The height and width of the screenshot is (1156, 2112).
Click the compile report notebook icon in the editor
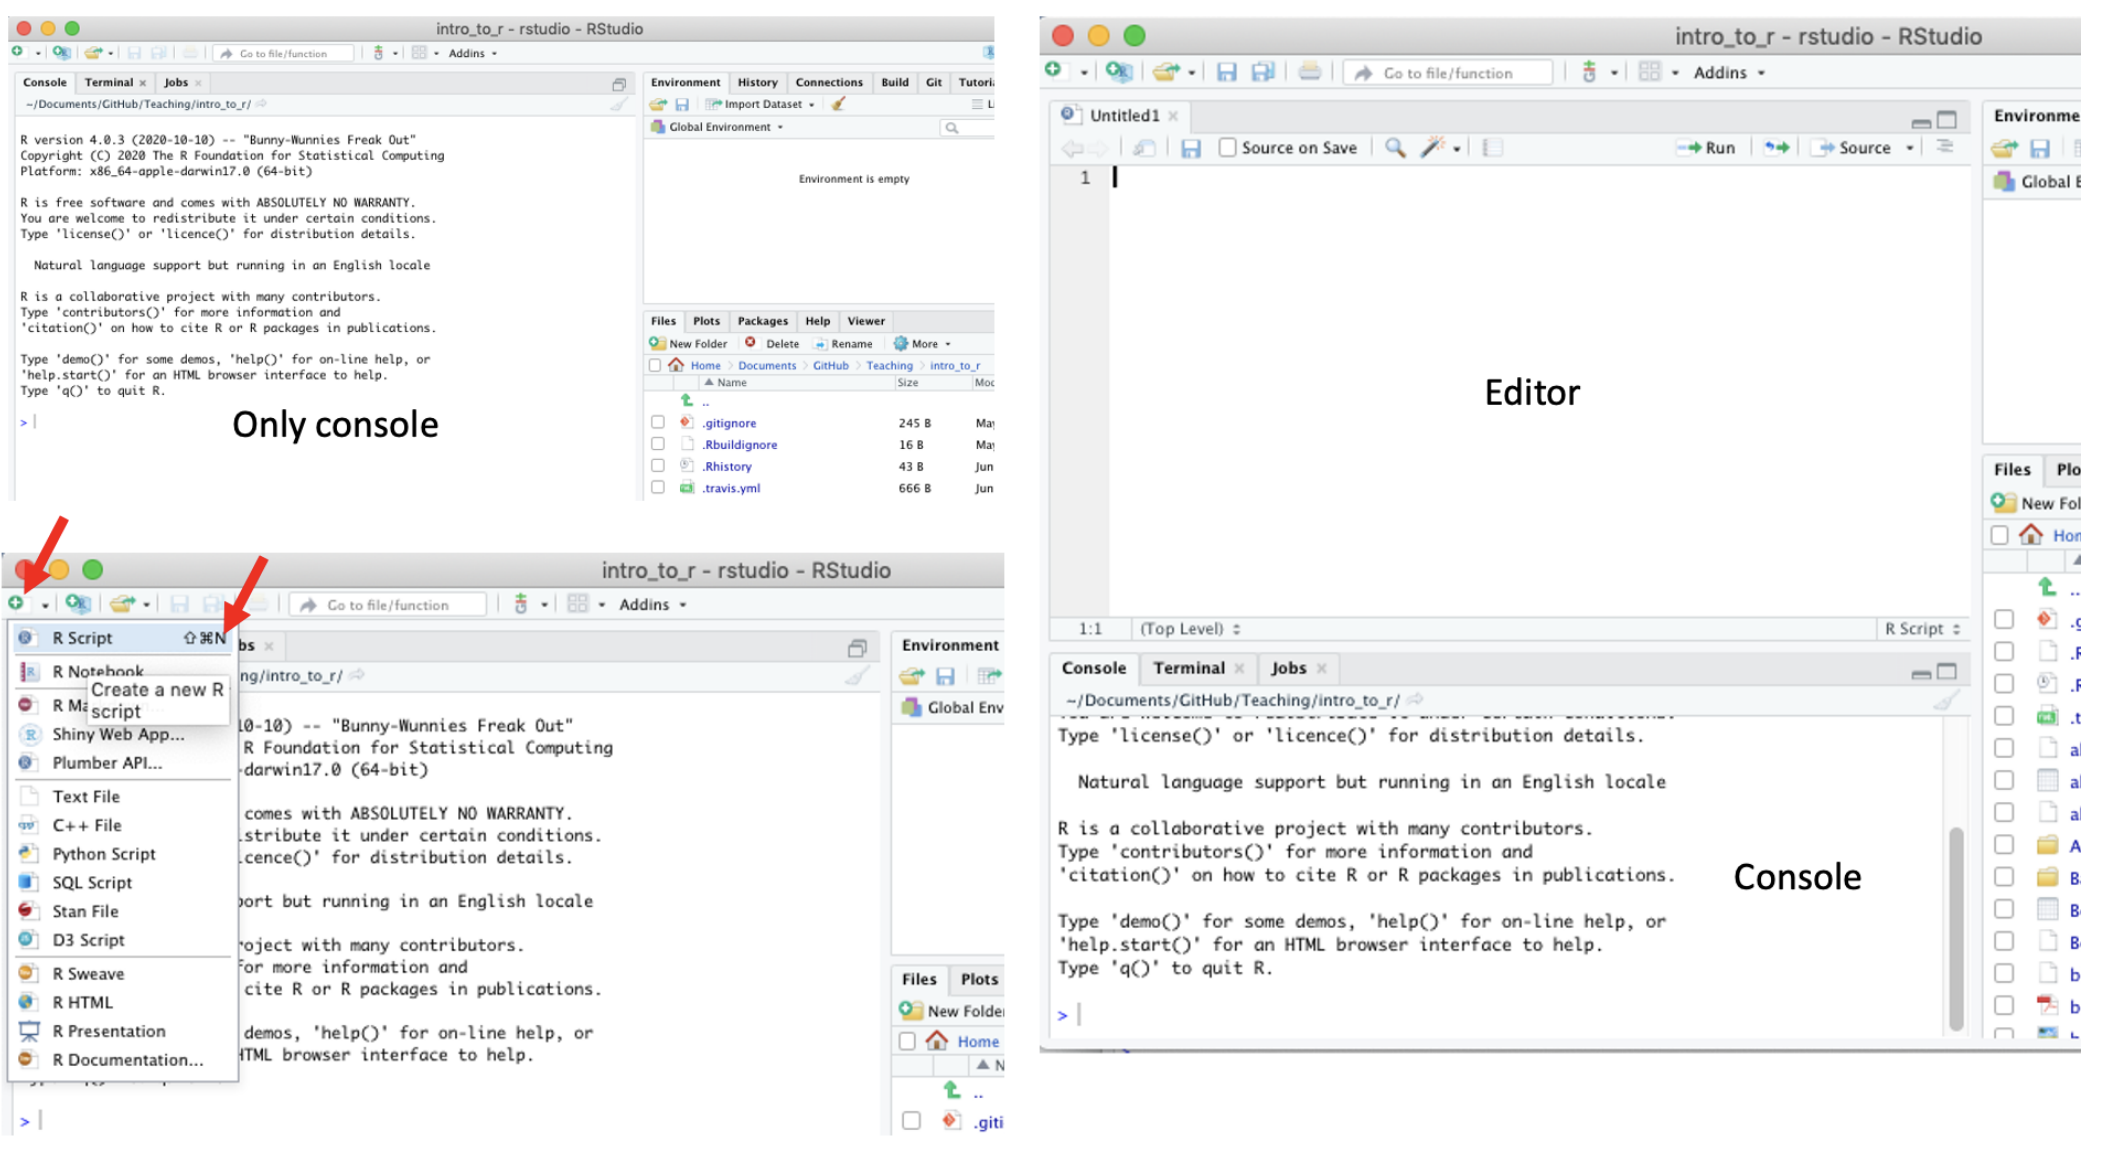1492,148
